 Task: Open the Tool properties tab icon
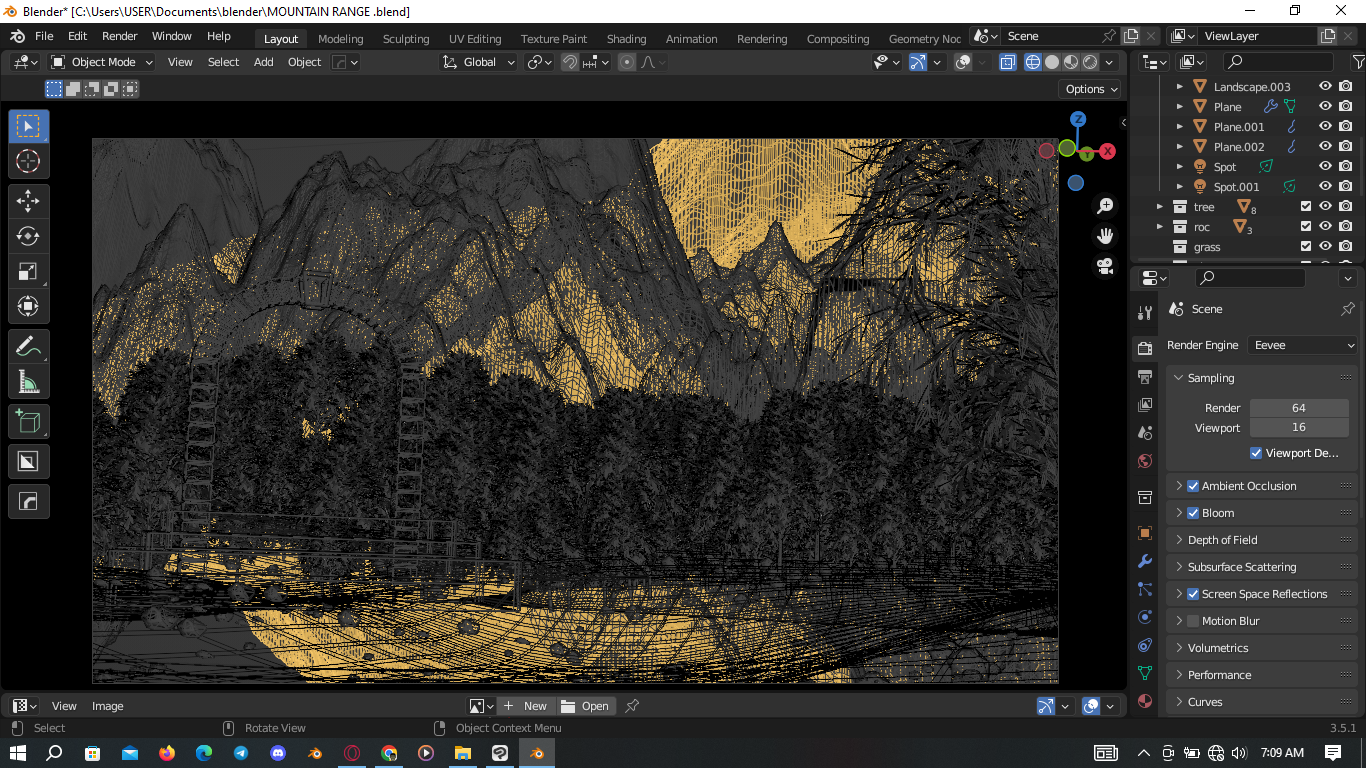(1145, 313)
